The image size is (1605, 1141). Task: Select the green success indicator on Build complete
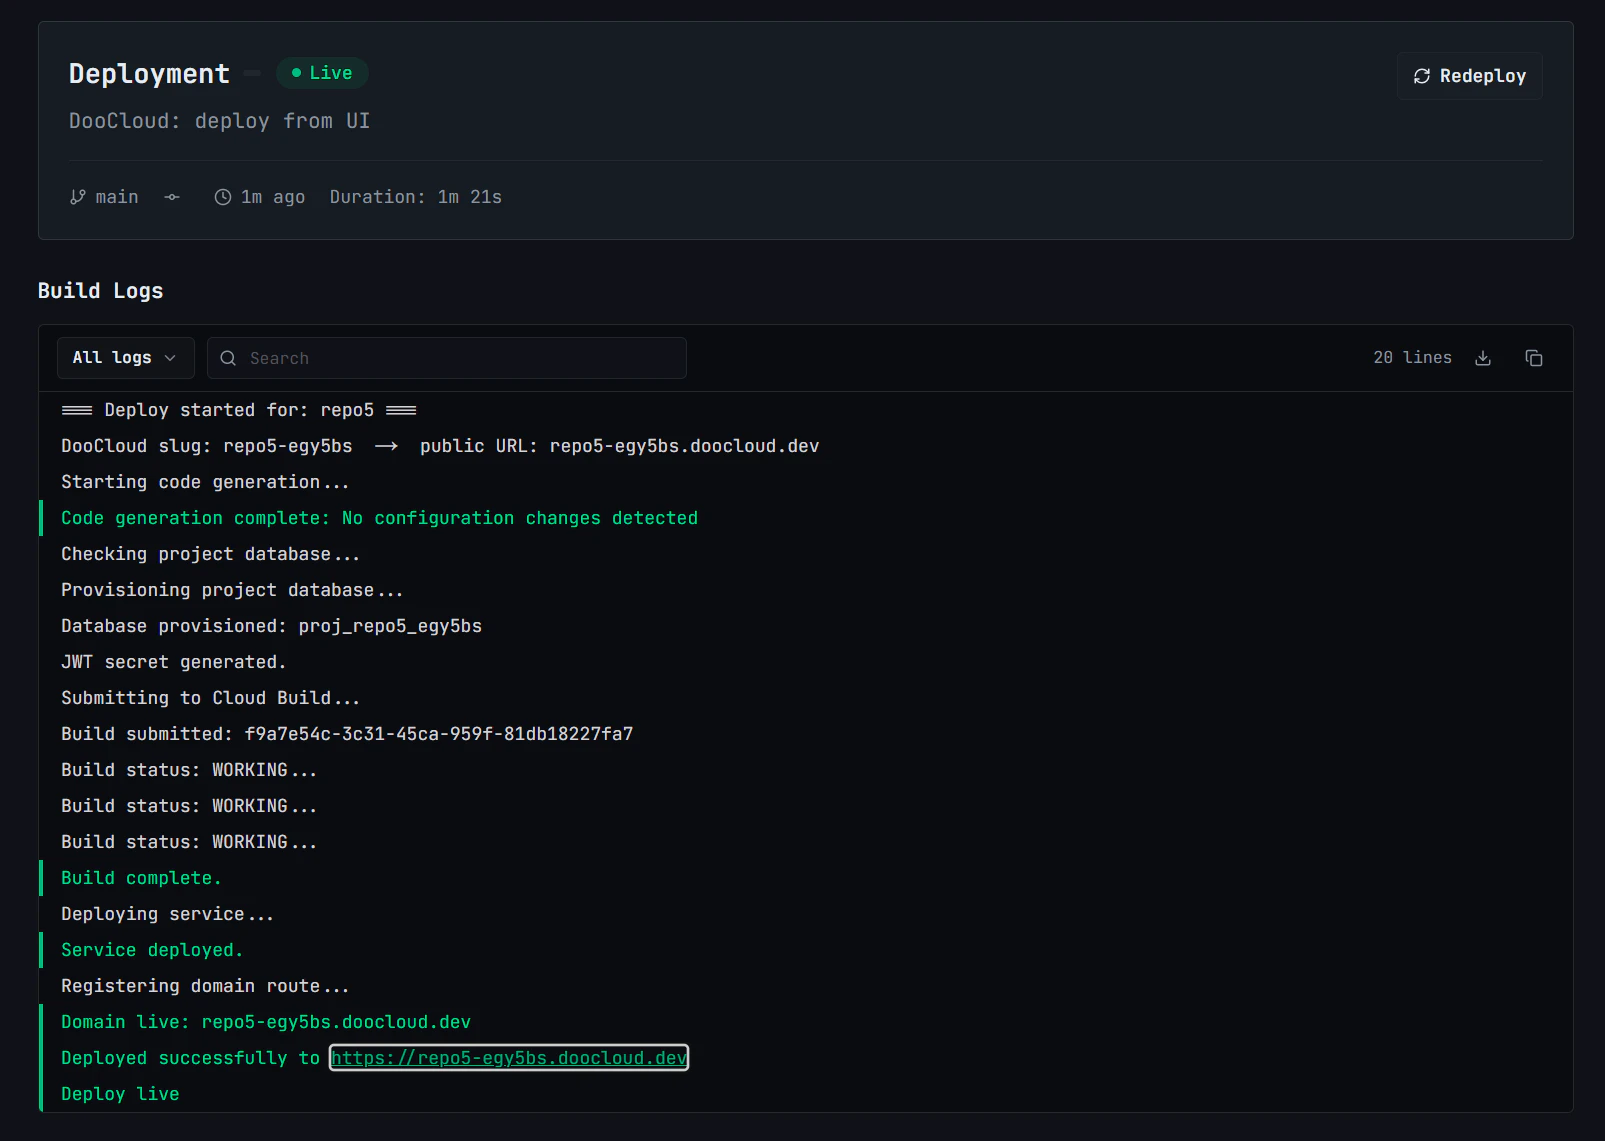[40, 877]
